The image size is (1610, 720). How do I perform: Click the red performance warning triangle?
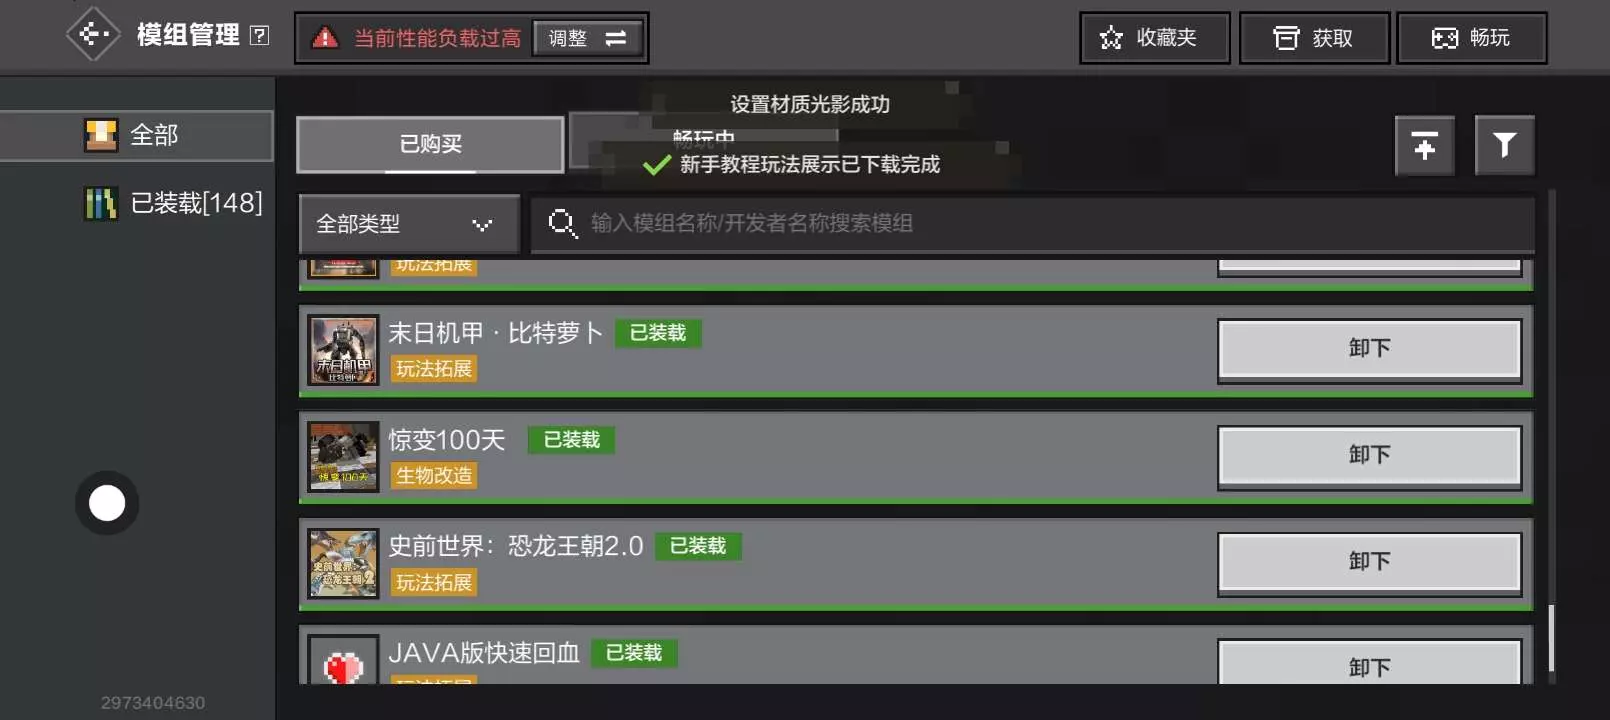click(x=325, y=38)
